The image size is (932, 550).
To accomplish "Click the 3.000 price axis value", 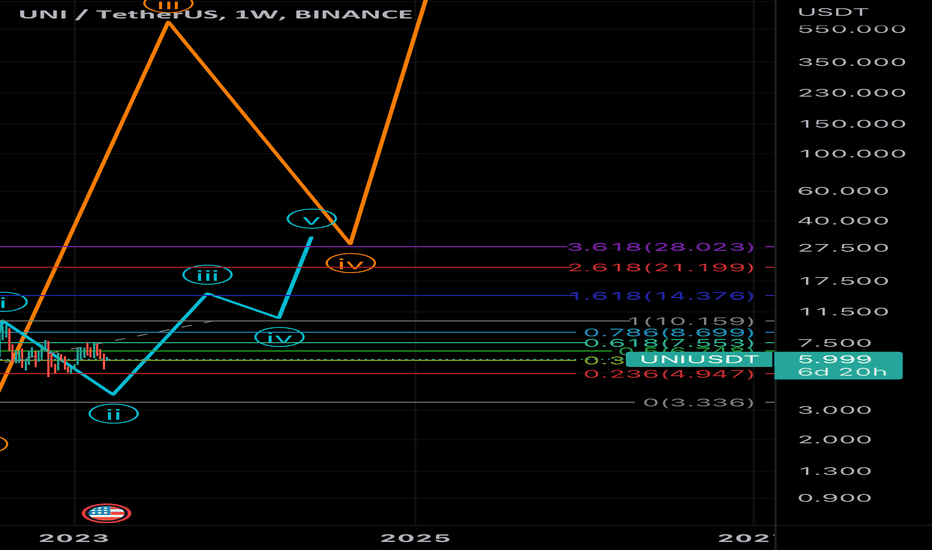I will click(x=835, y=410).
